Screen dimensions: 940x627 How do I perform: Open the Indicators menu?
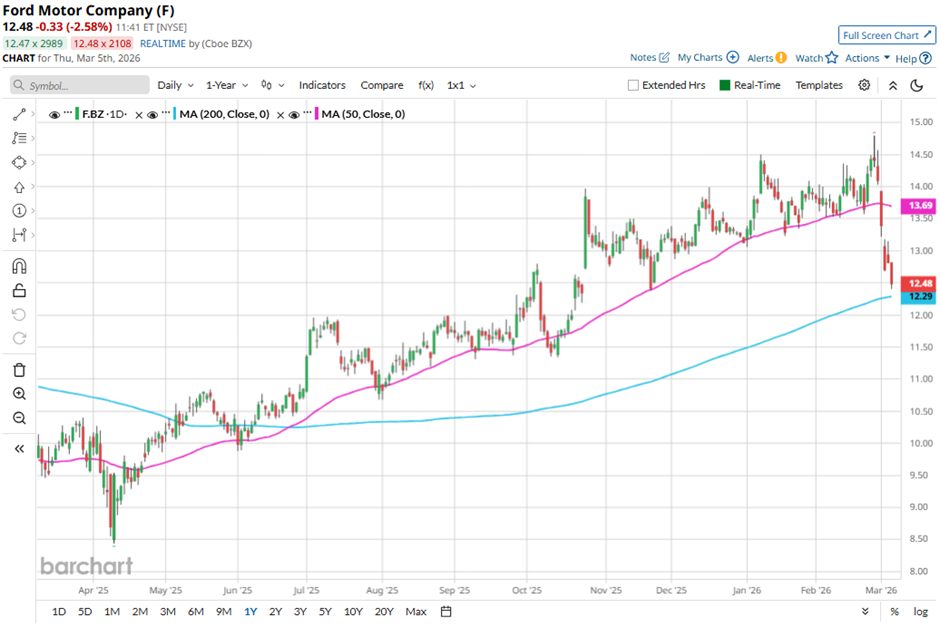click(322, 85)
